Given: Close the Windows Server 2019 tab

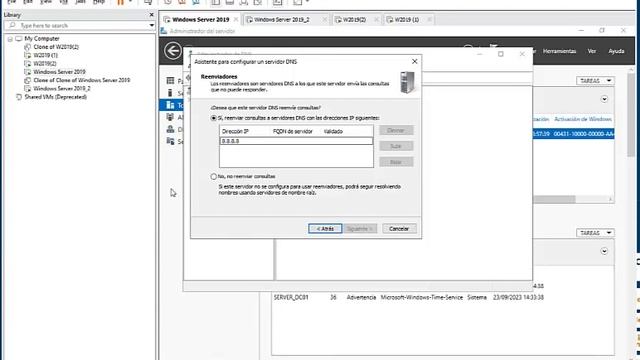Looking at the screenshot, I should (x=236, y=20).
